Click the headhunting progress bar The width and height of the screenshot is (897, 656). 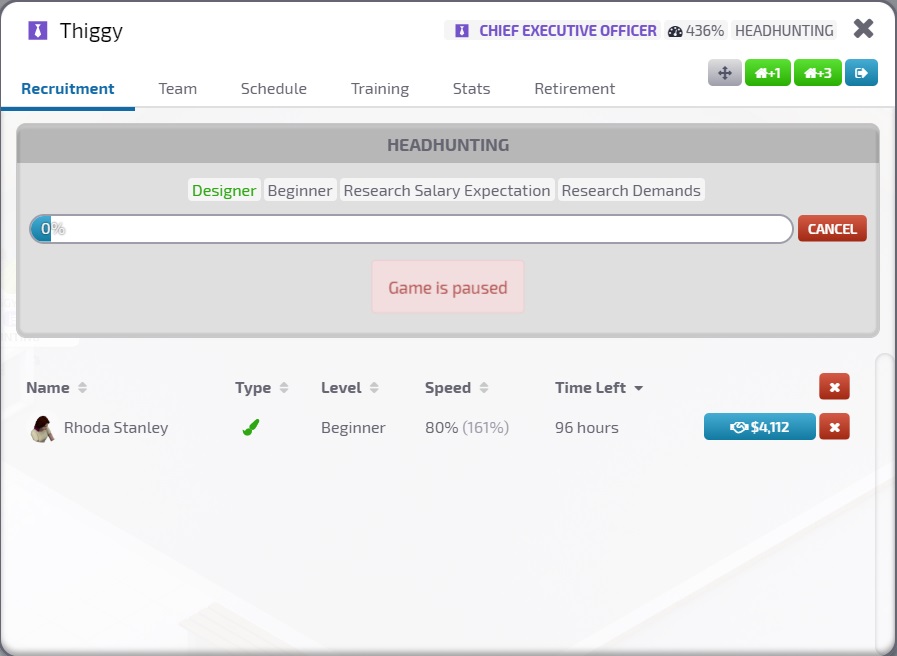click(411, 229)
